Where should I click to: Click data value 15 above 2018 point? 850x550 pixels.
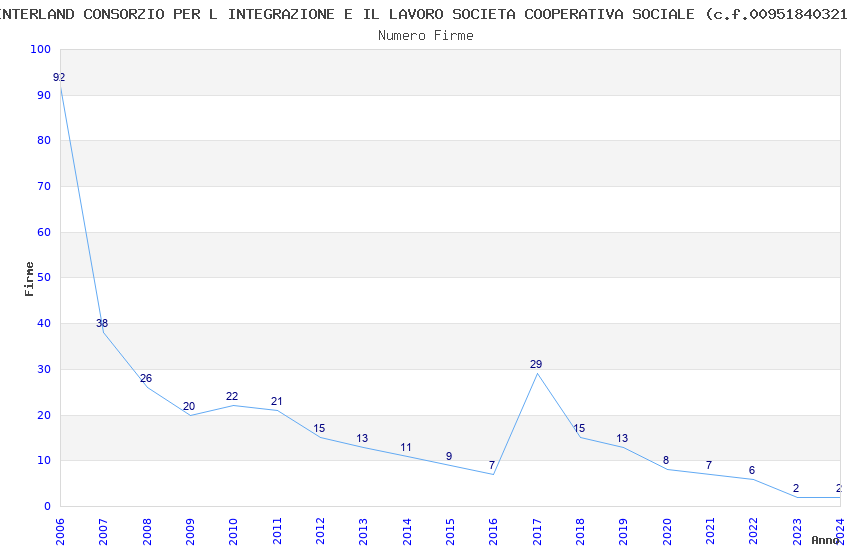click(579, 429)
